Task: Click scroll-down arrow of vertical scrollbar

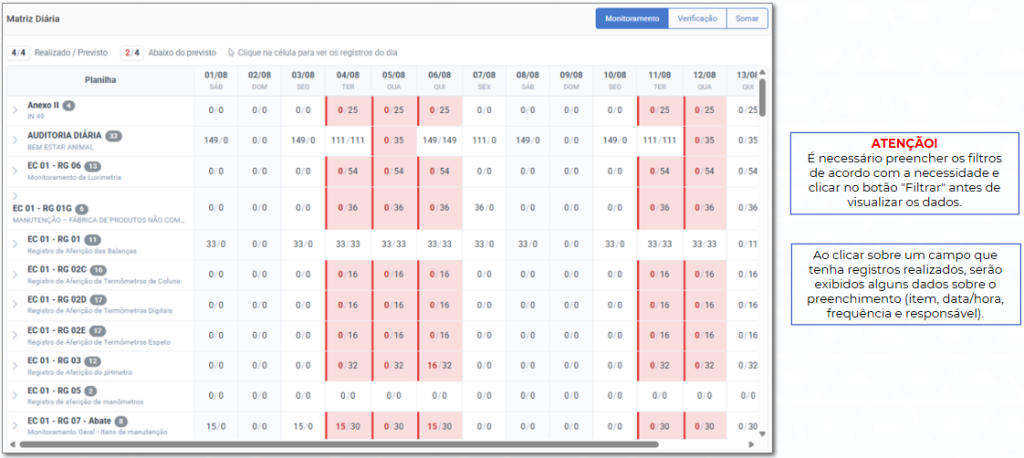Action: pyautogui.click(x=761, y=433)
